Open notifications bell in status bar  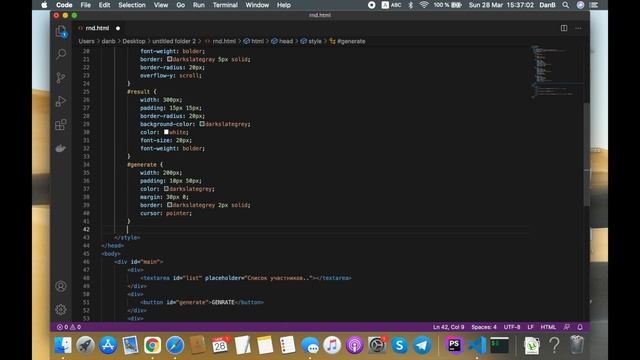[580, 327]
